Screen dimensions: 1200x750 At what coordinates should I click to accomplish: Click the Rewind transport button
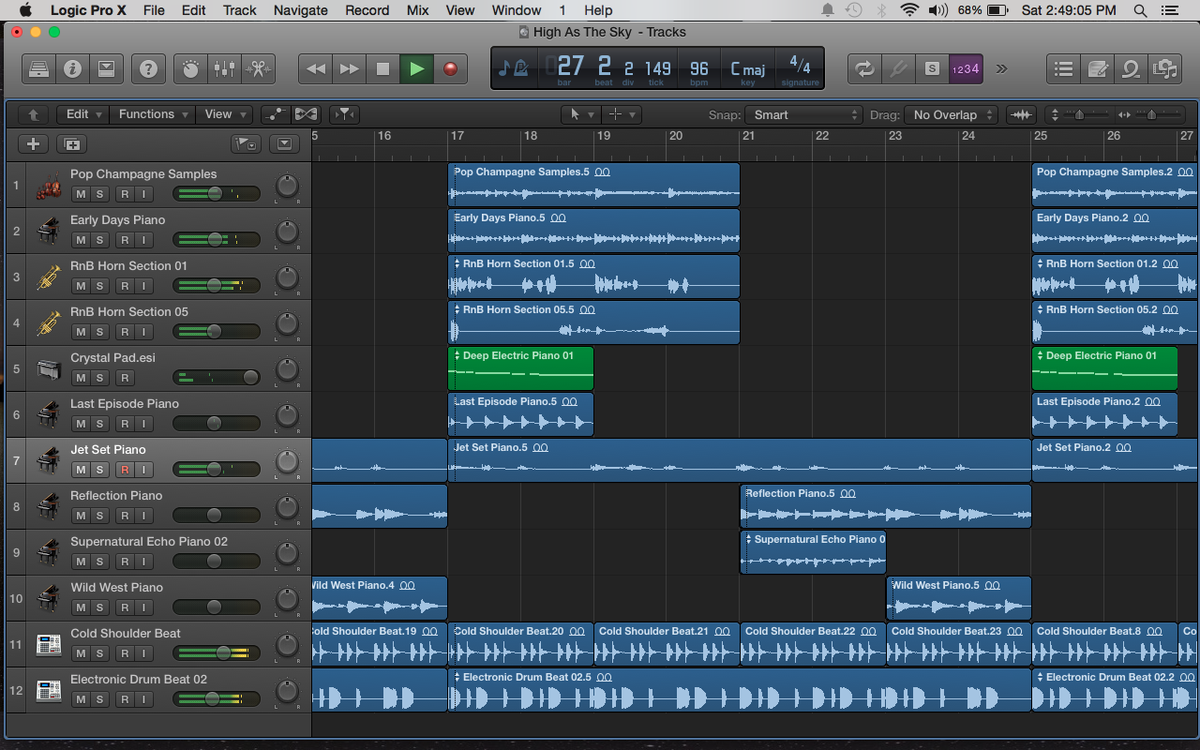tap(315, 69)
